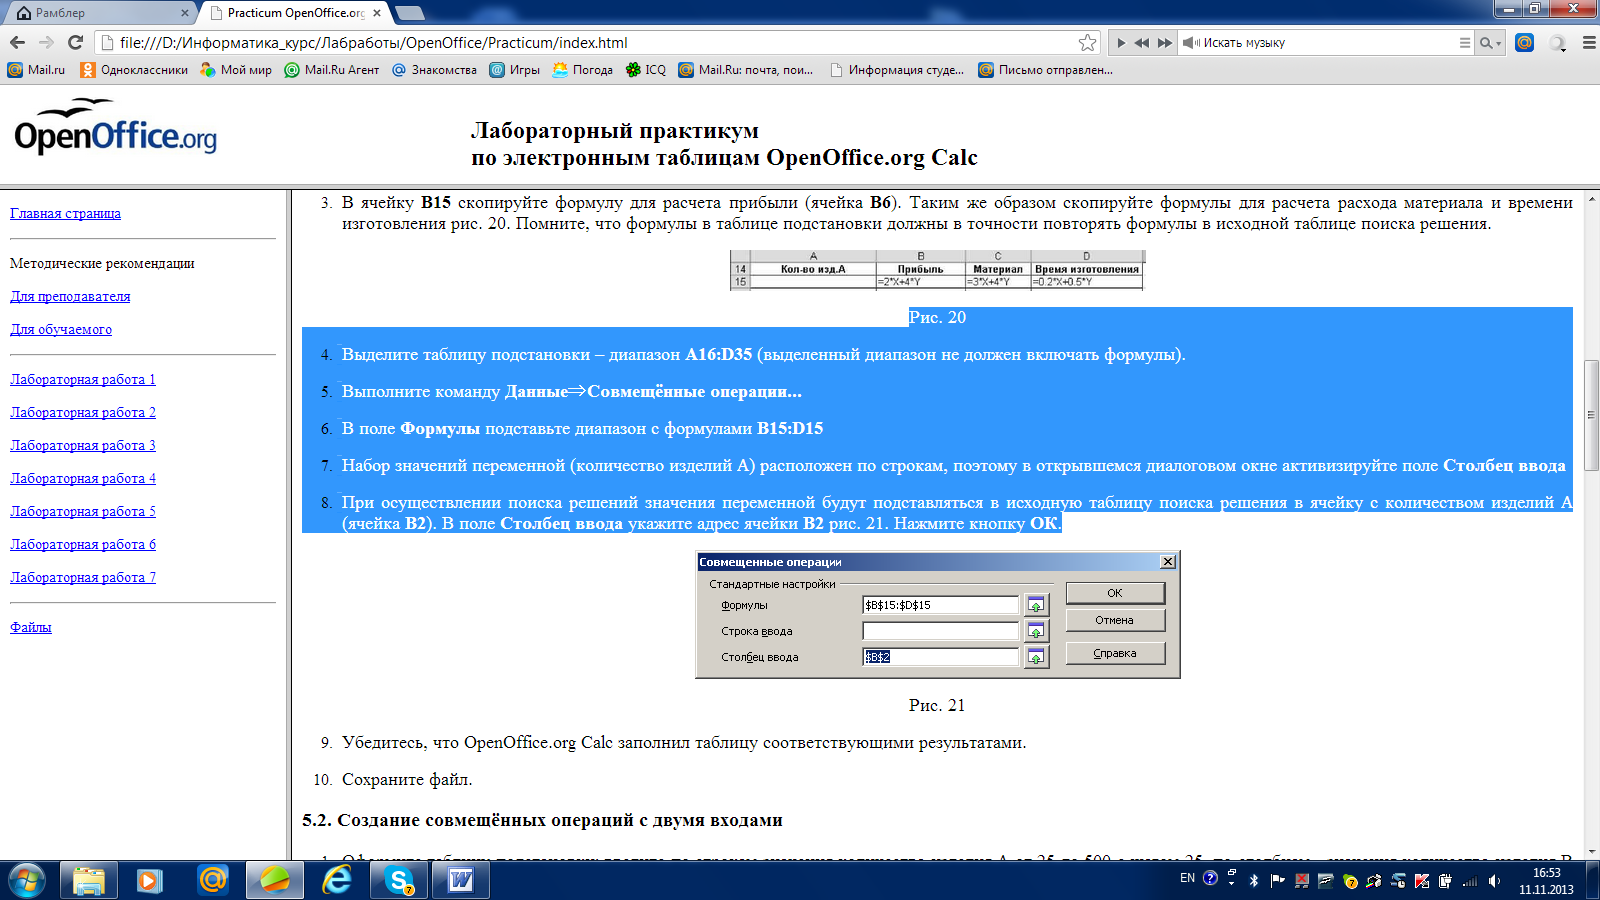Open a new tab

410,13
